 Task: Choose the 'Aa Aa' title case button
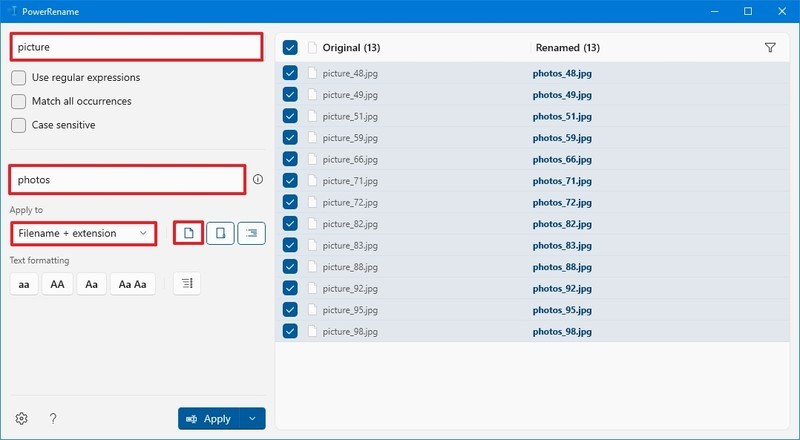pyautogui.click(x=133, y=284)
